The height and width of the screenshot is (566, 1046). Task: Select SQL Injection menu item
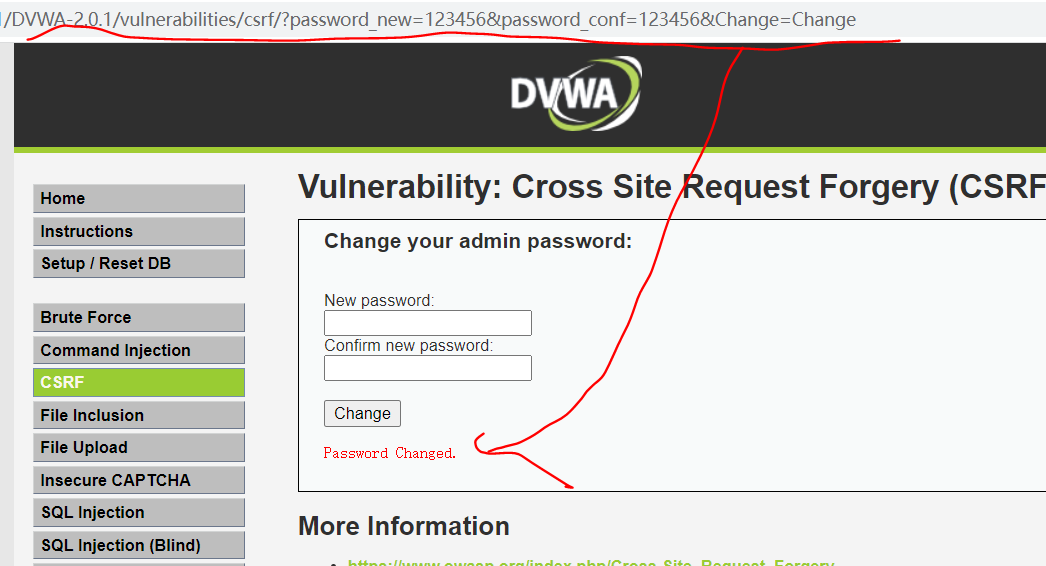pos(139,513)
